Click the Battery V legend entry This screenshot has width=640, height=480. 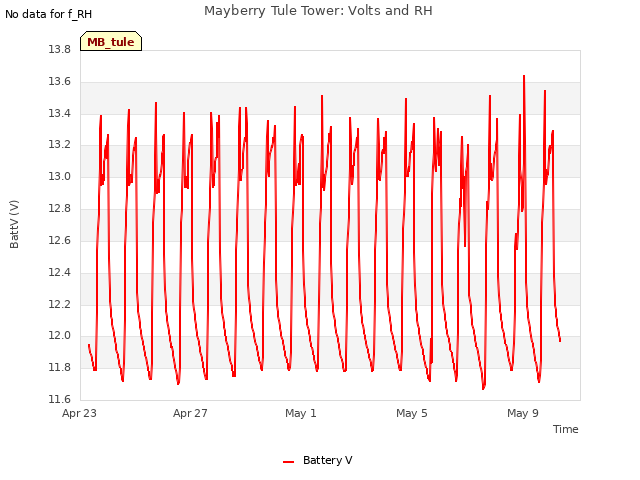click(x=318, y=460)
